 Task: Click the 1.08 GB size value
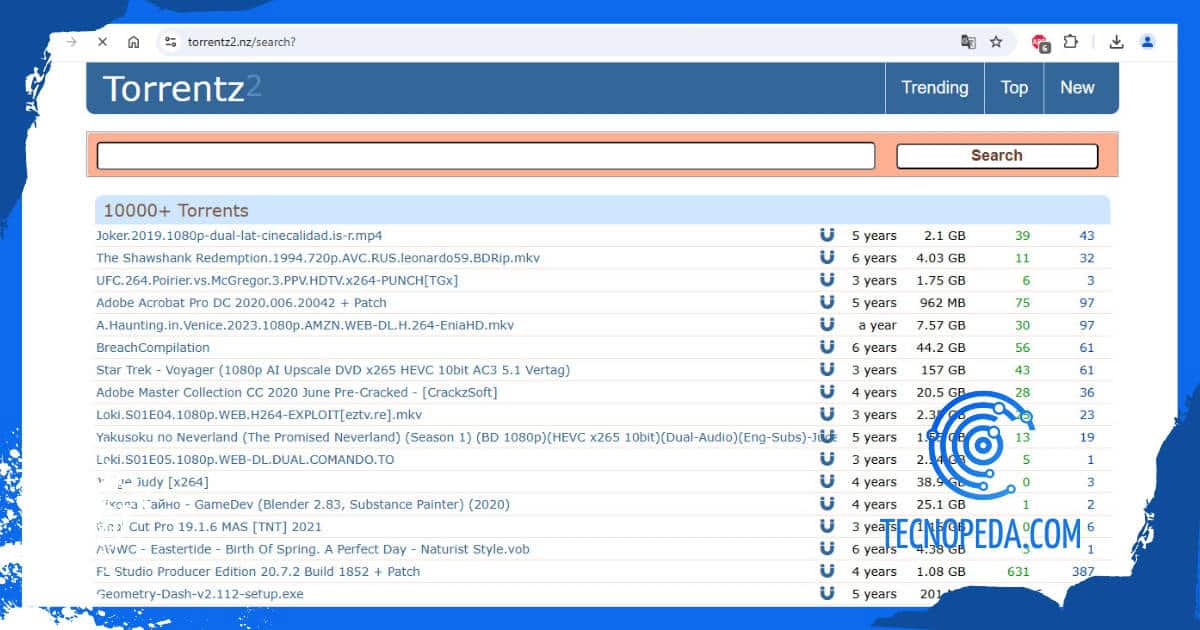941,572
